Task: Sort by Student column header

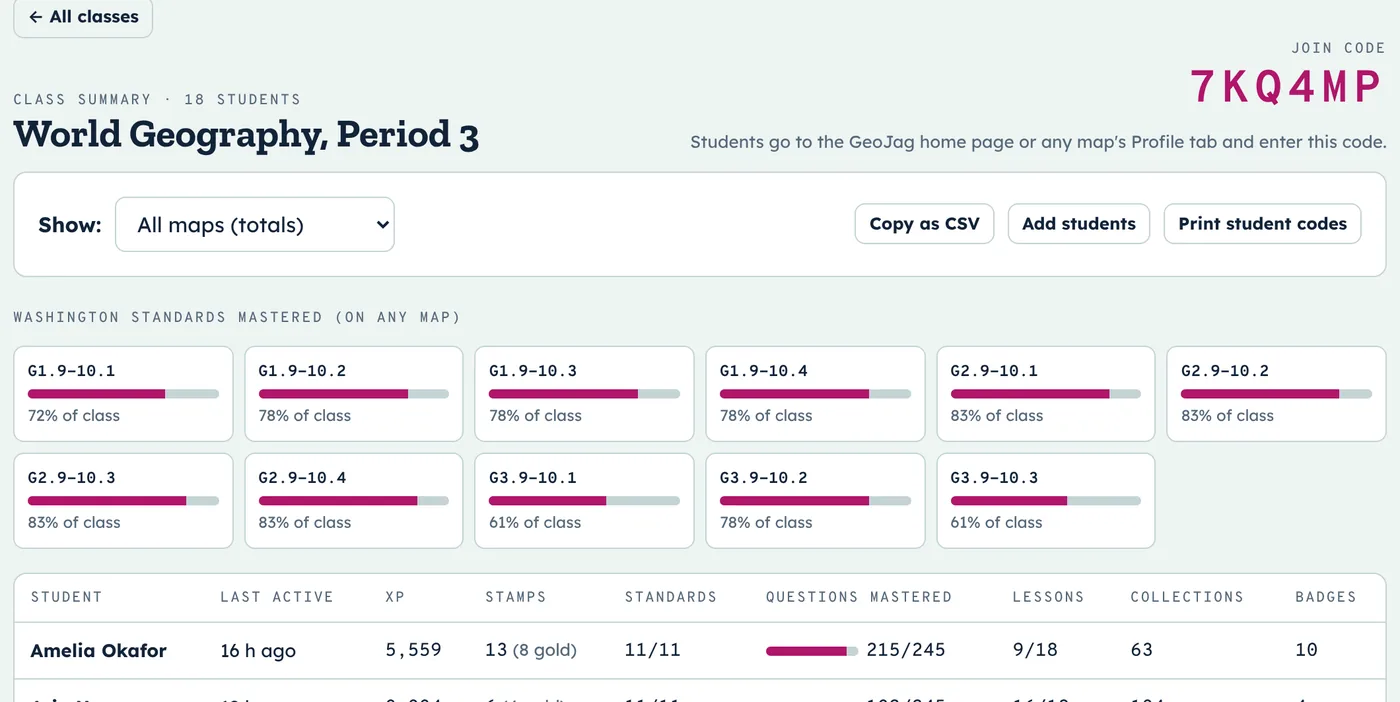Action: click(66, 597)
